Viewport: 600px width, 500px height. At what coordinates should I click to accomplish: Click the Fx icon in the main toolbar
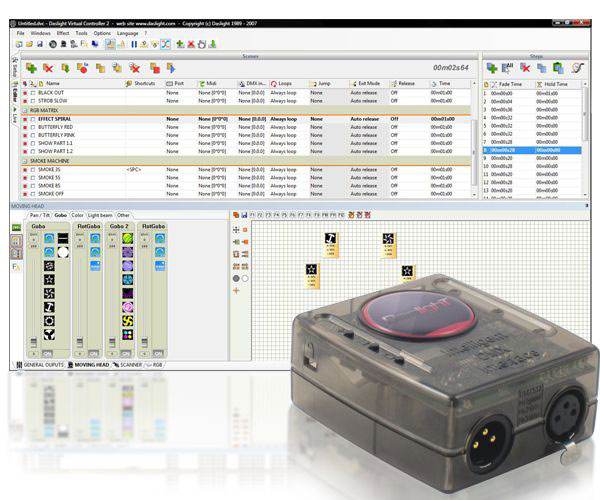[x=84, y=44]
